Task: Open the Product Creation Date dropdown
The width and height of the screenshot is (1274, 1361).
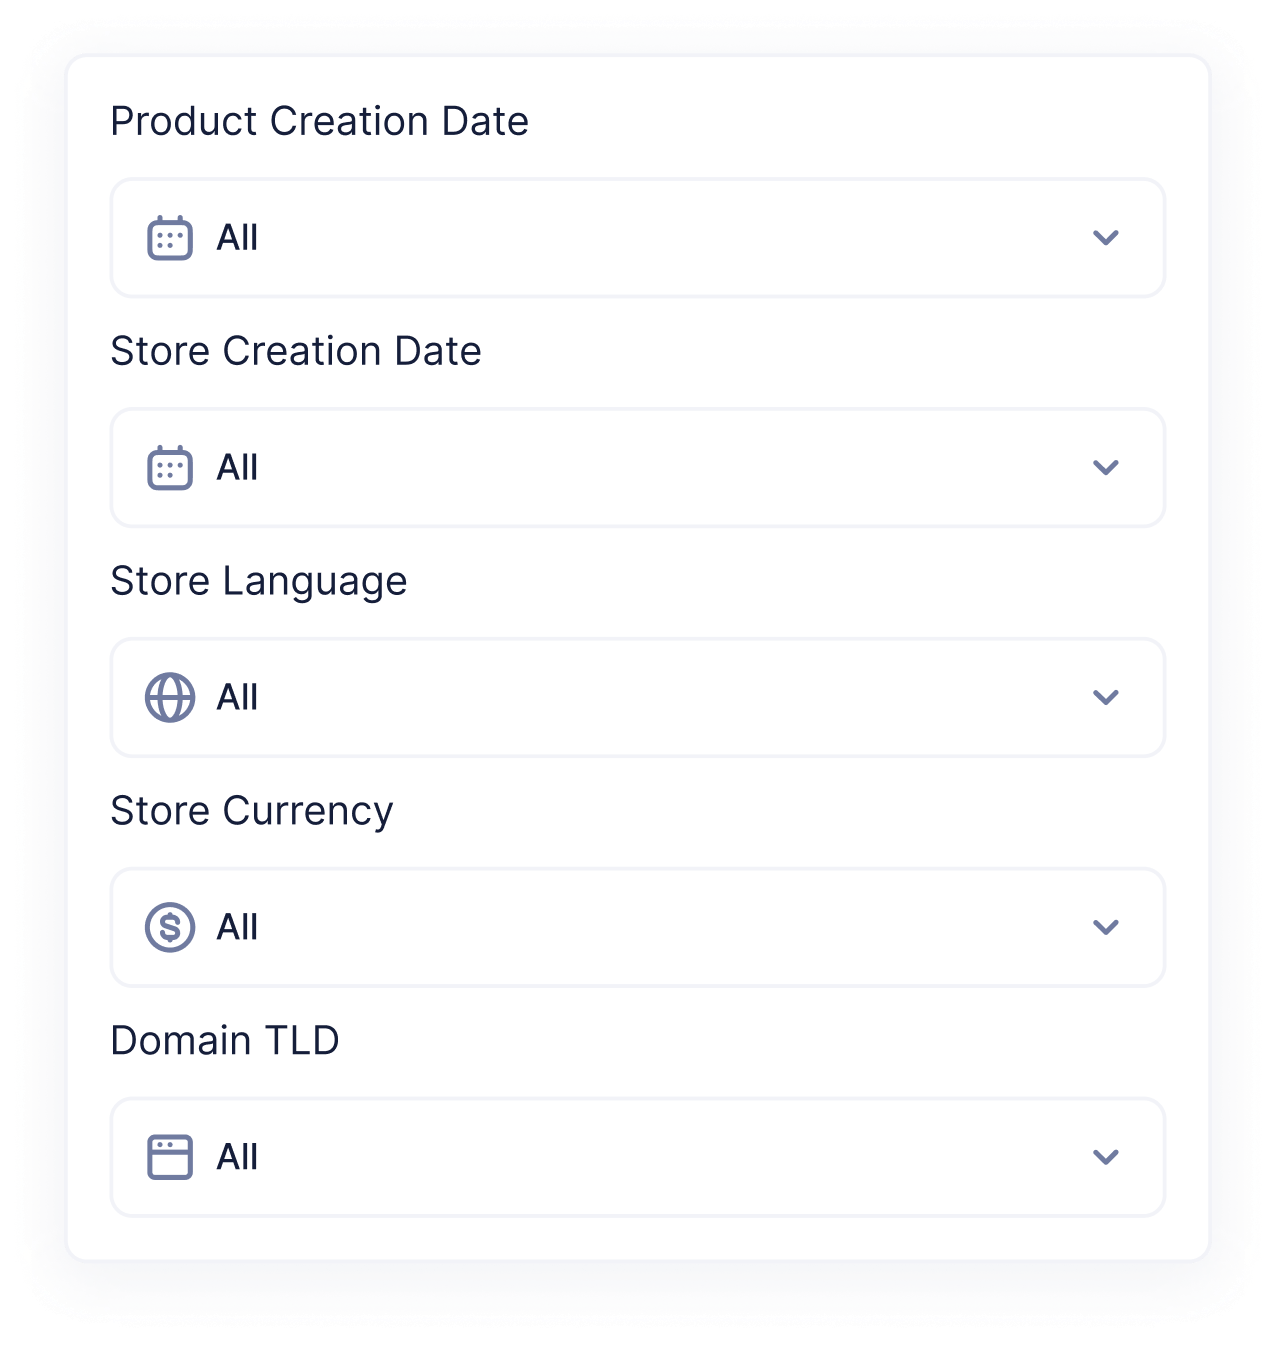Action: pos(637,238)
